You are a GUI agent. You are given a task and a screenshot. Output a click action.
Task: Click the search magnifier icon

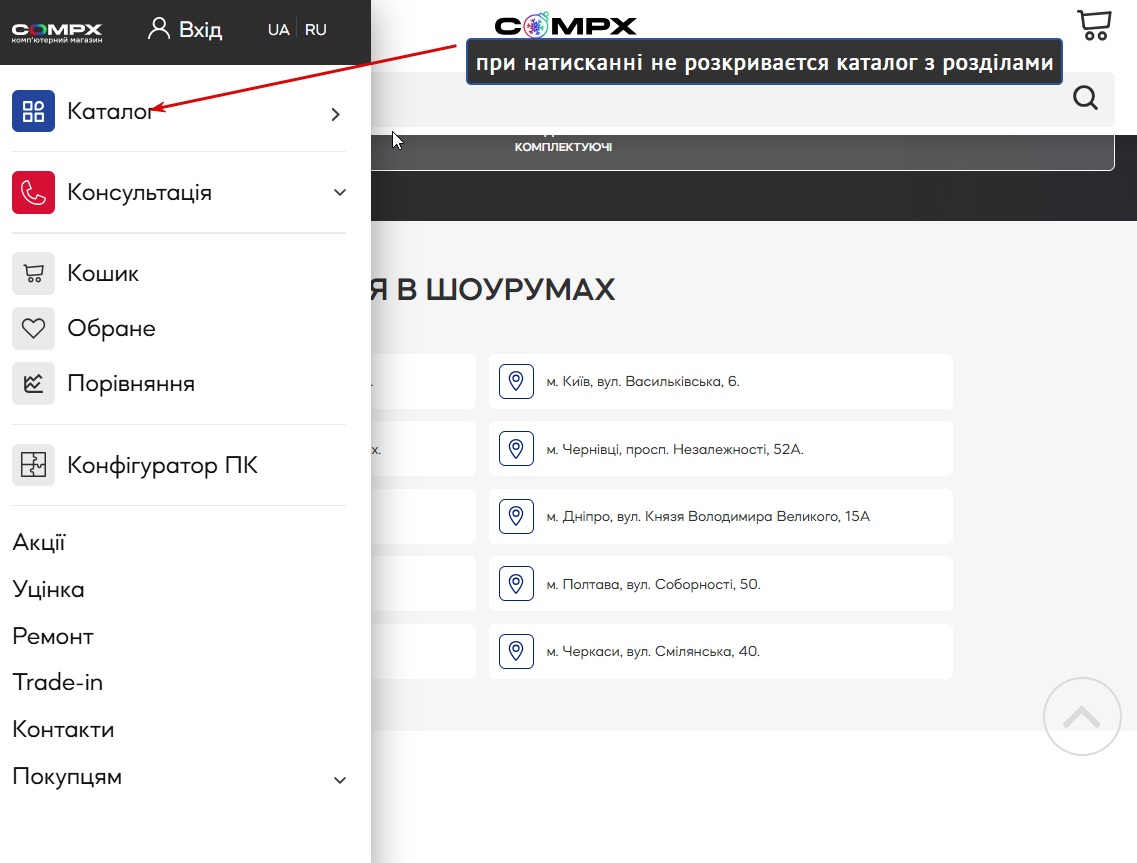[1086, 97]
